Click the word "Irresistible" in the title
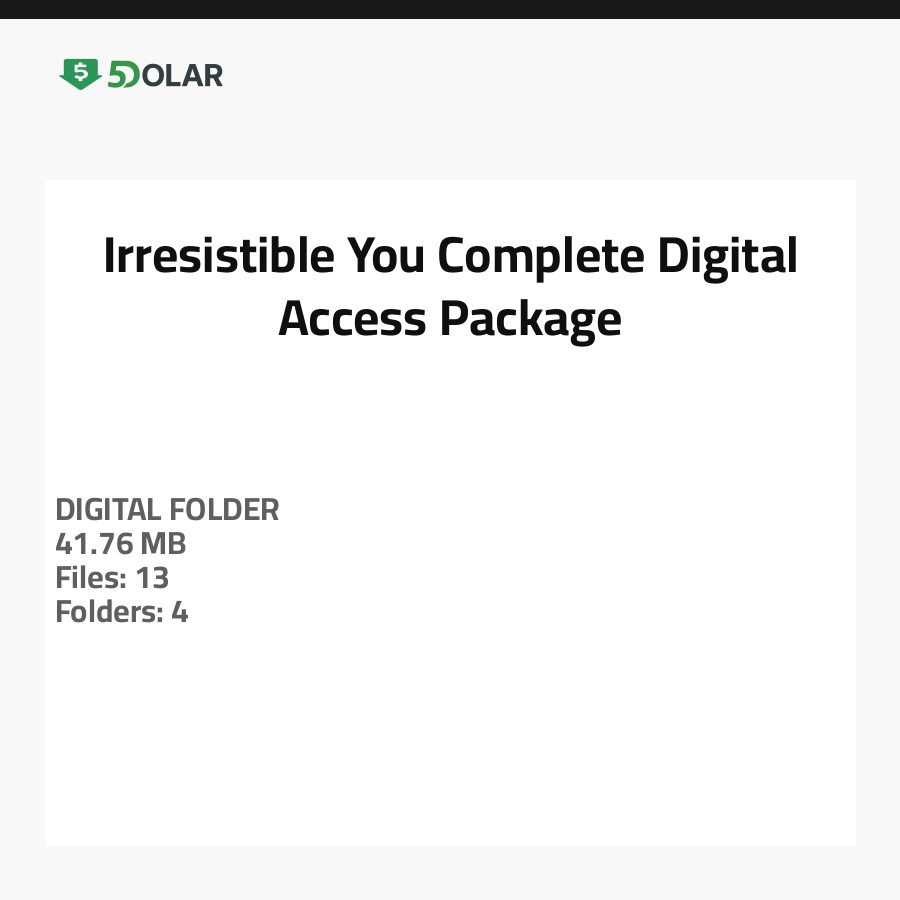This screenshot has width=900, height=900. pyautogui.click(x=219, y=256)
